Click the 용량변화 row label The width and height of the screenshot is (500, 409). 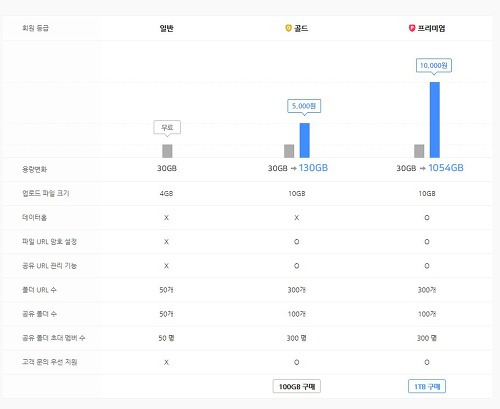pyautogui.click(x=34, y=169)
